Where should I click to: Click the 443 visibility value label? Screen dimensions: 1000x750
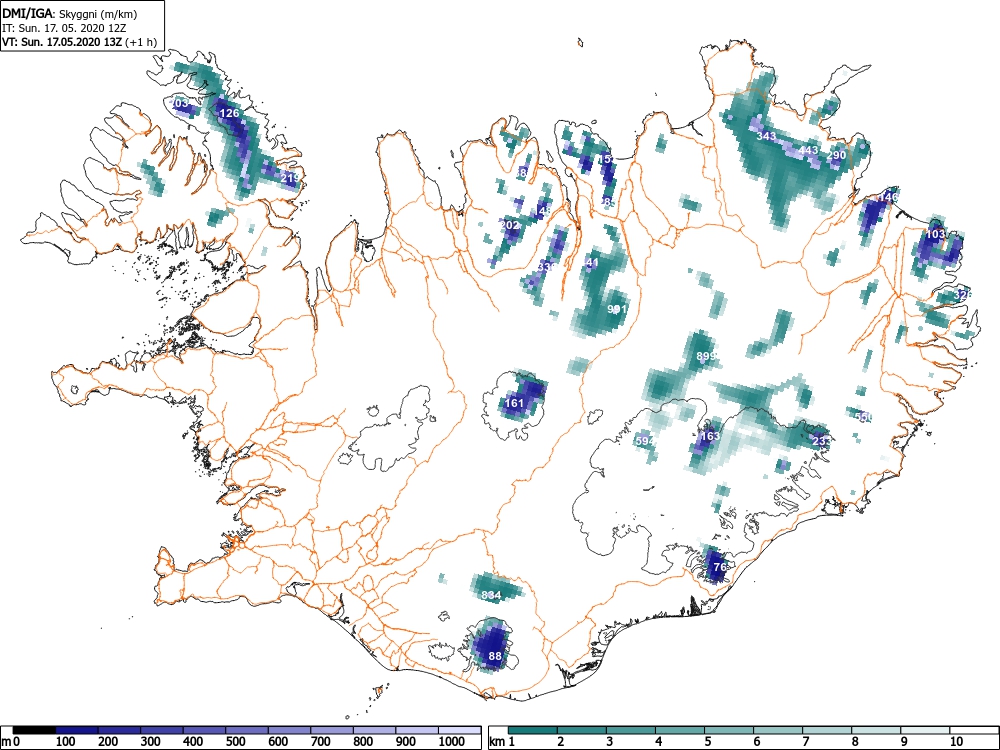click(x=808, y=151)
